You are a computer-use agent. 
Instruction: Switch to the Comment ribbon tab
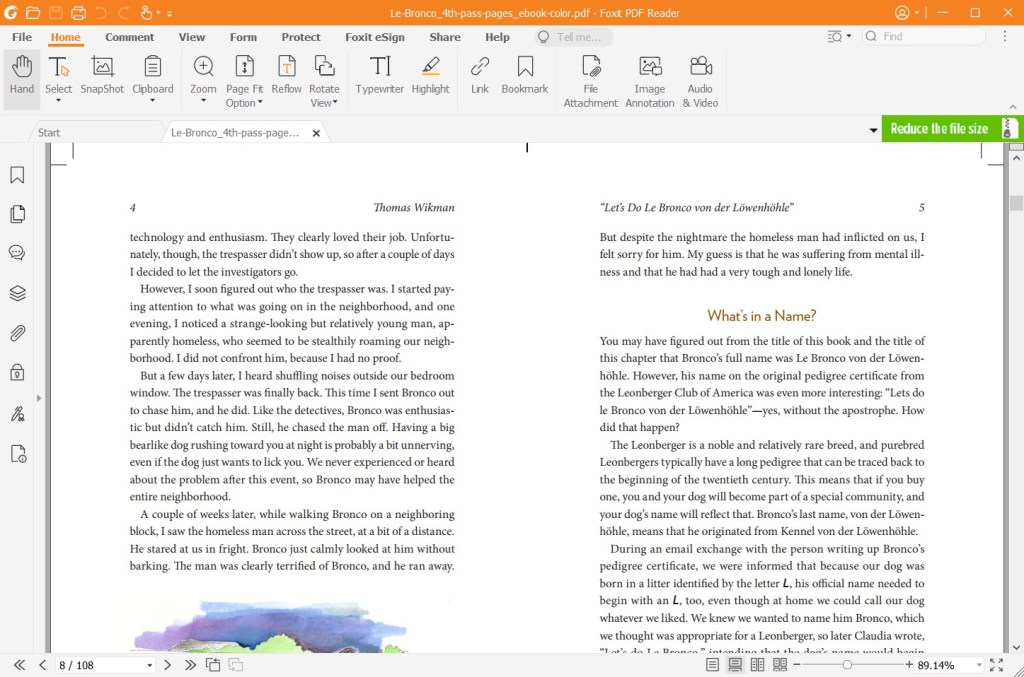(x=129, y=36)
